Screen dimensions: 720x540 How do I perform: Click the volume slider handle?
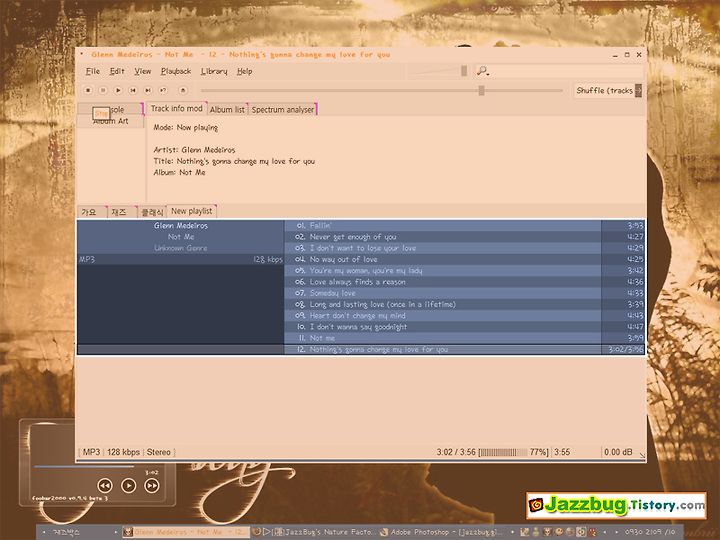pos(464,71)
